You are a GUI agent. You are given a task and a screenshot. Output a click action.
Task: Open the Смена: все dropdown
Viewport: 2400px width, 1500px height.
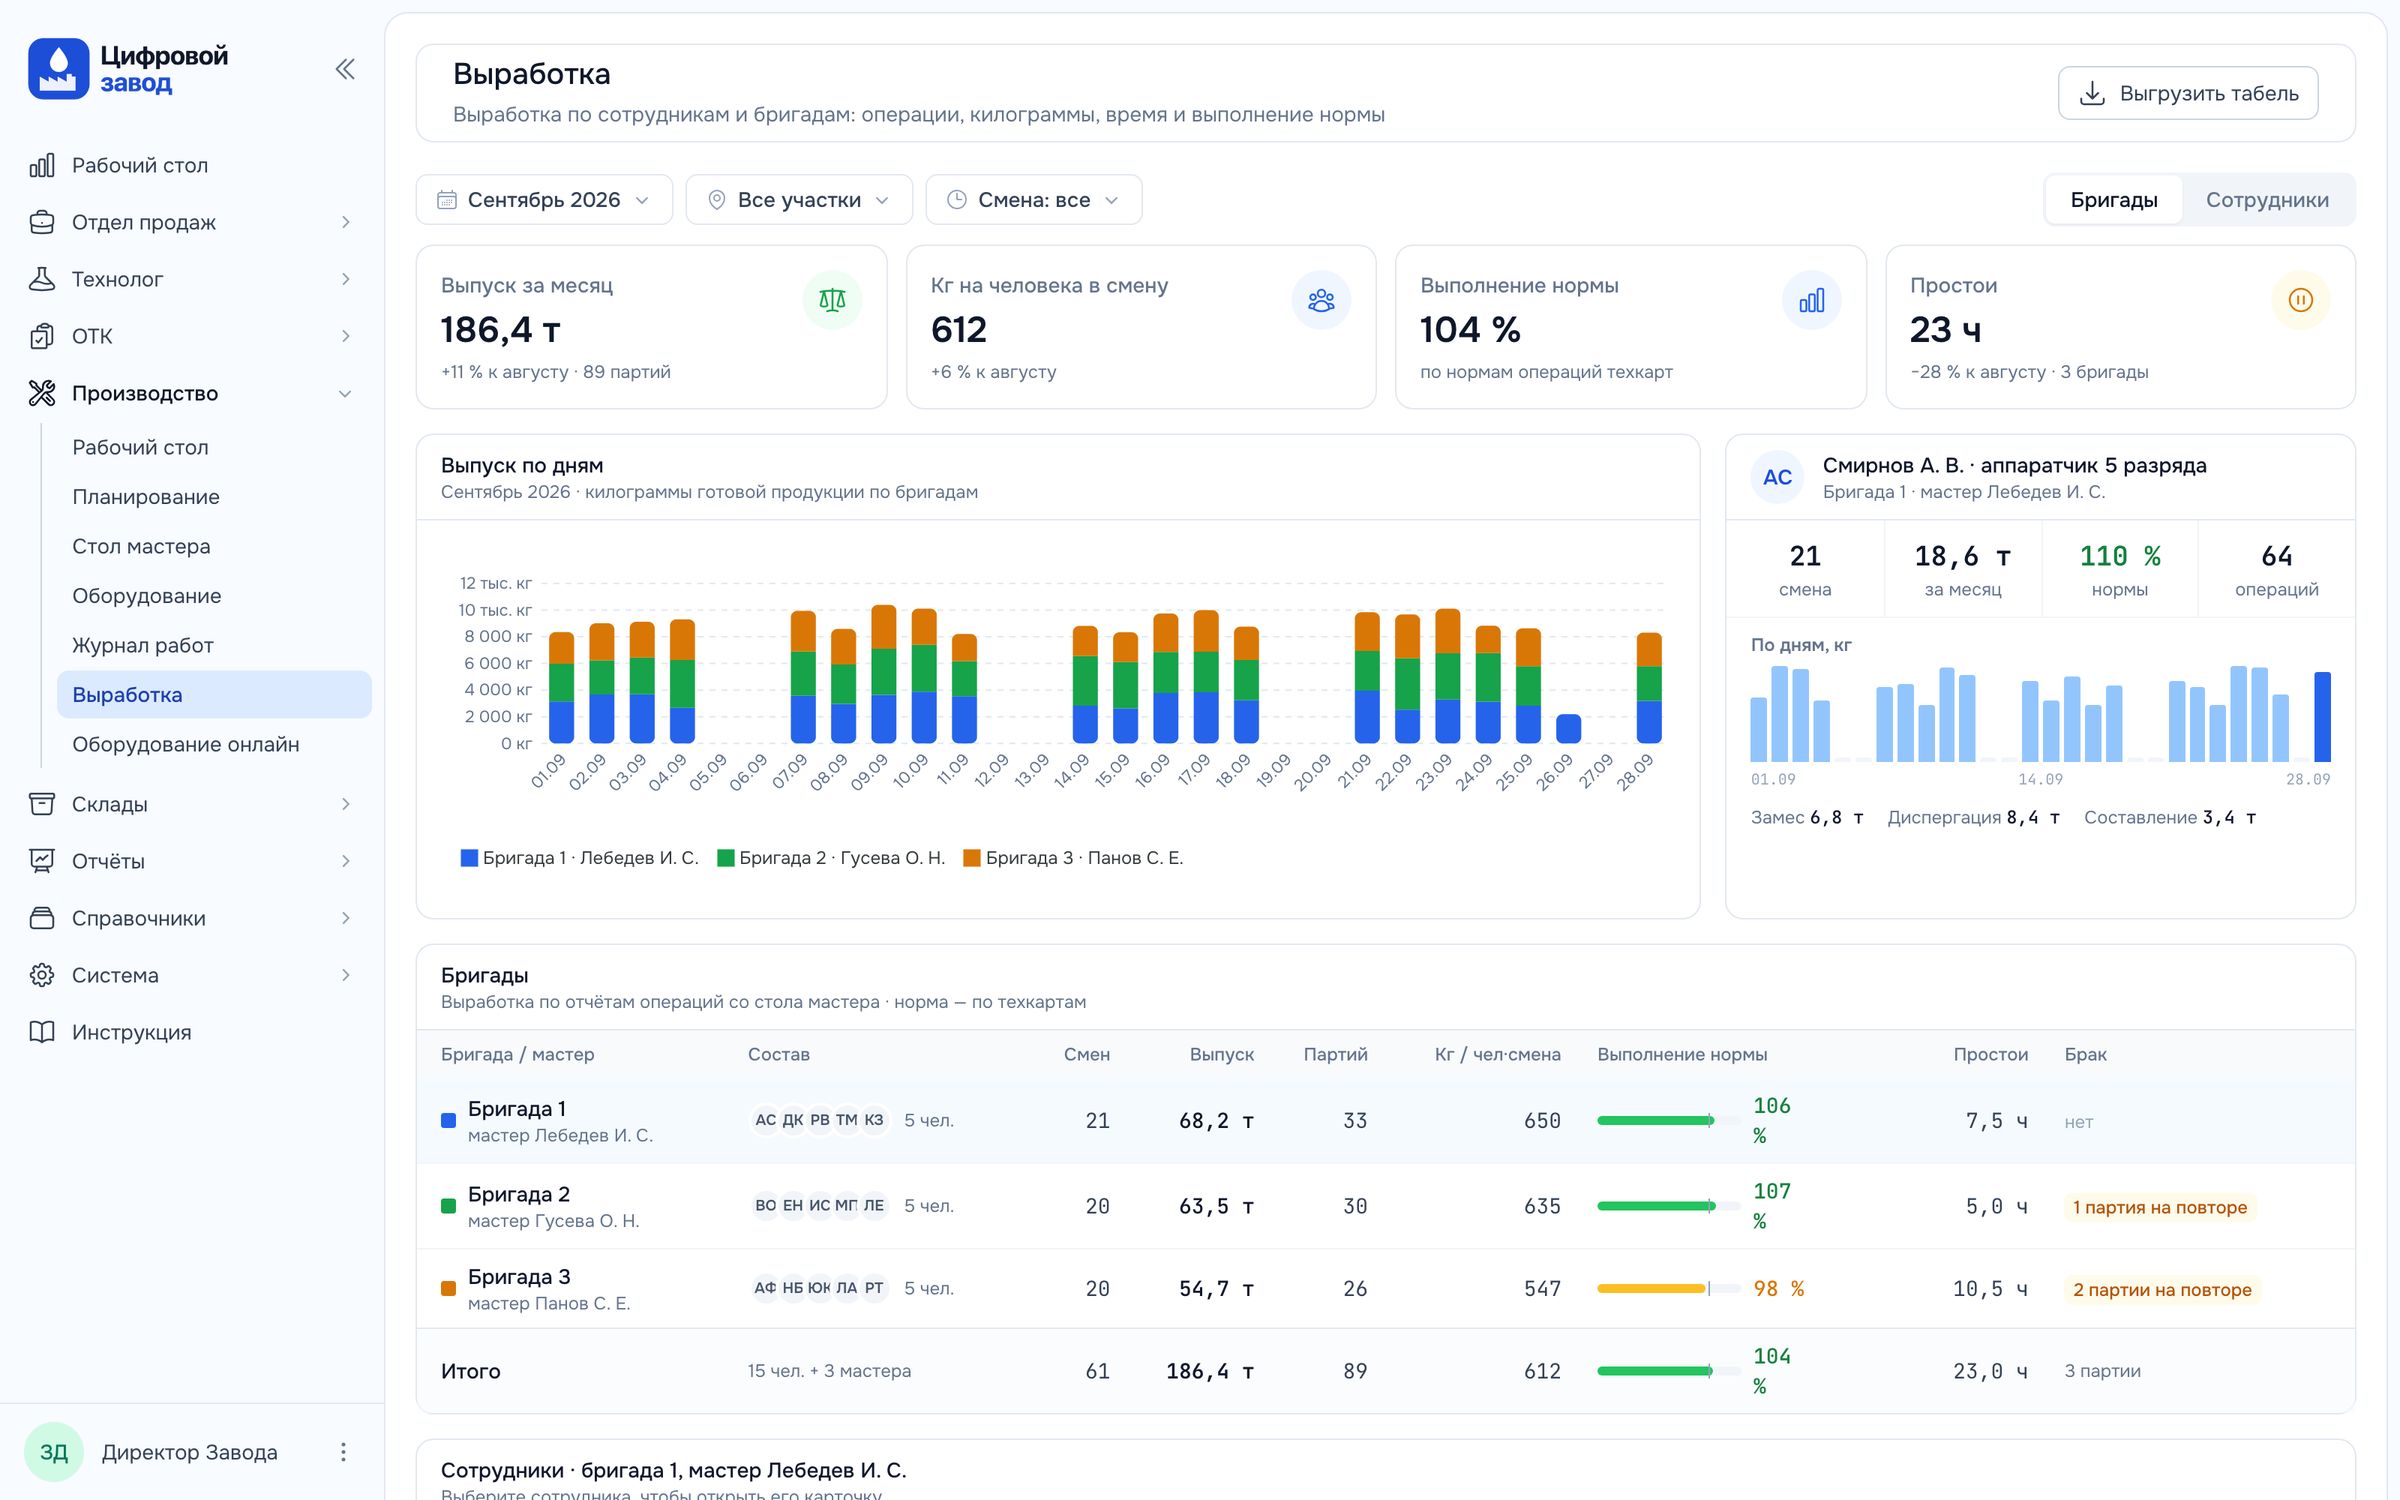point(1034,200)
